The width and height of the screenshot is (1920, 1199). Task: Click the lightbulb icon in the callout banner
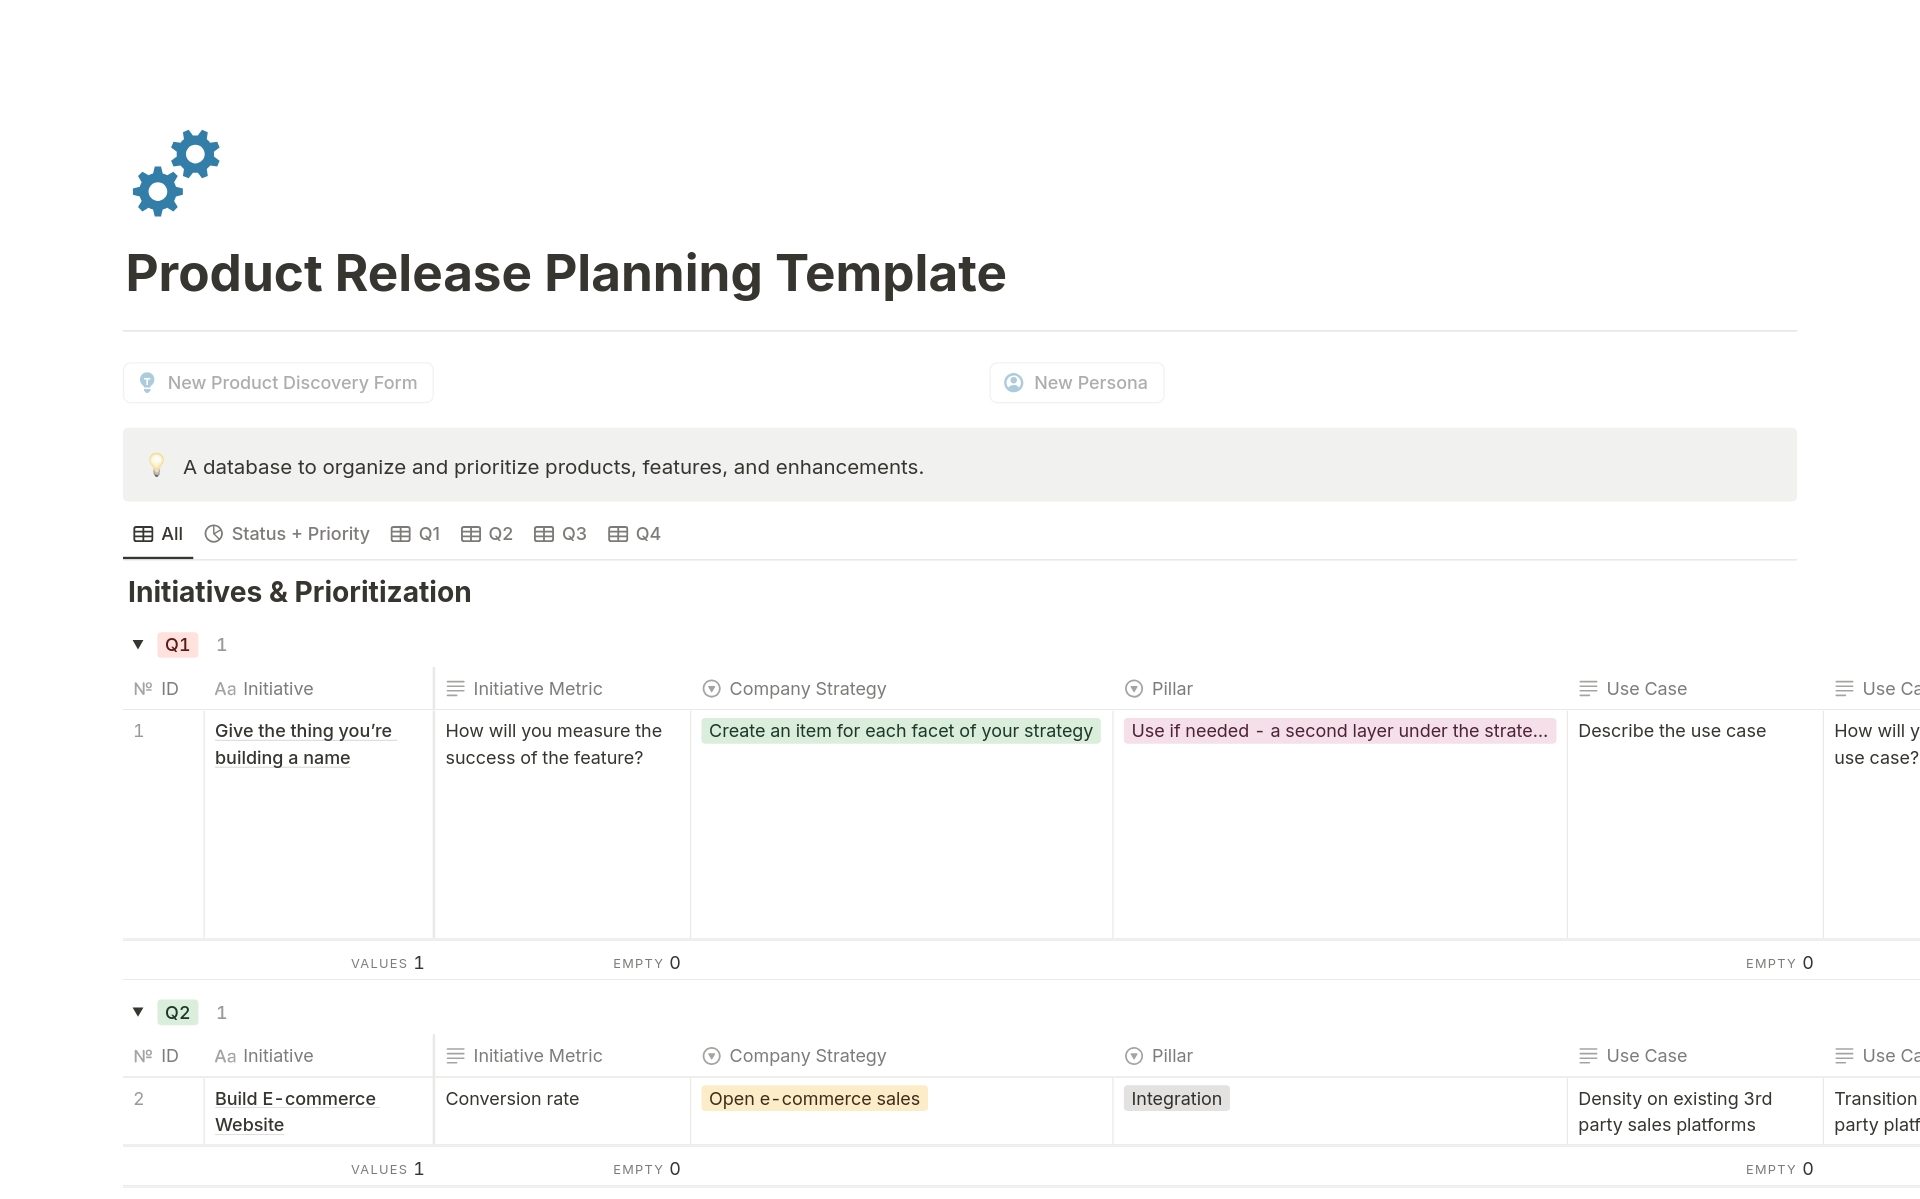tap(157, 465)
